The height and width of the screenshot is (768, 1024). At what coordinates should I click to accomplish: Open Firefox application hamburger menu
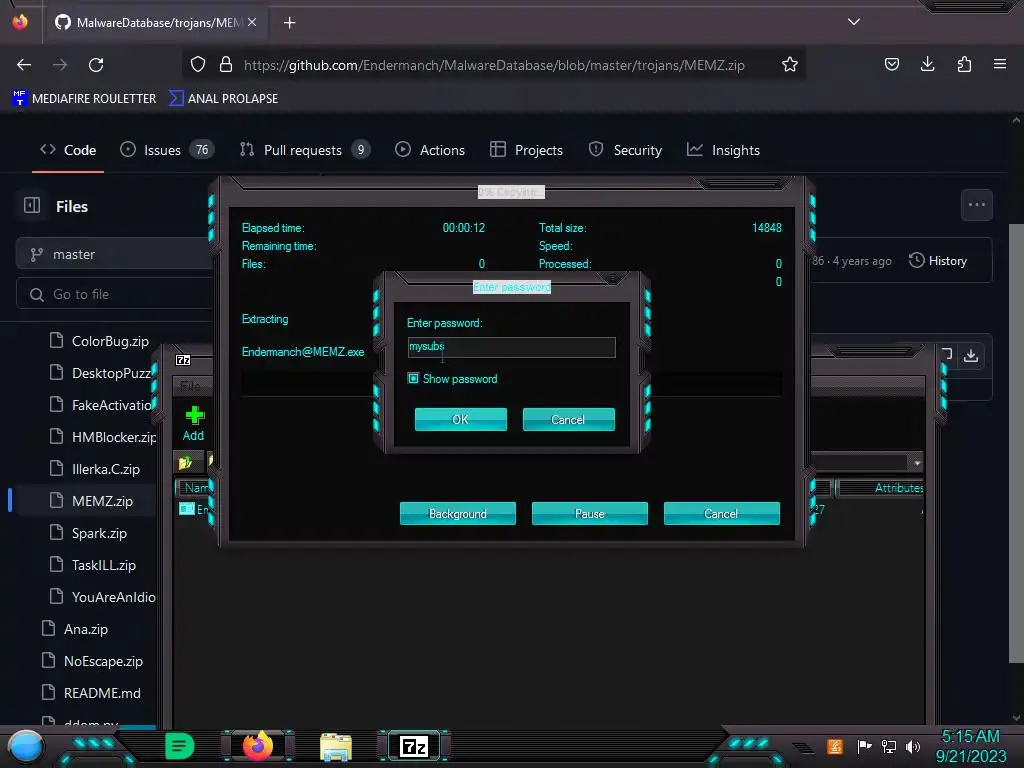(x=1000, y=64)
